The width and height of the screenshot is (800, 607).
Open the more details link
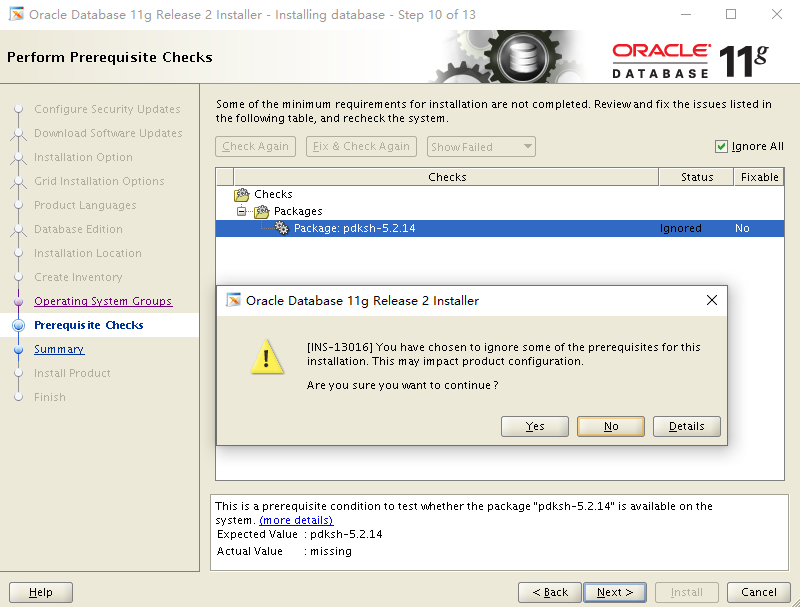pyautogui.click(x=296, y=520)
